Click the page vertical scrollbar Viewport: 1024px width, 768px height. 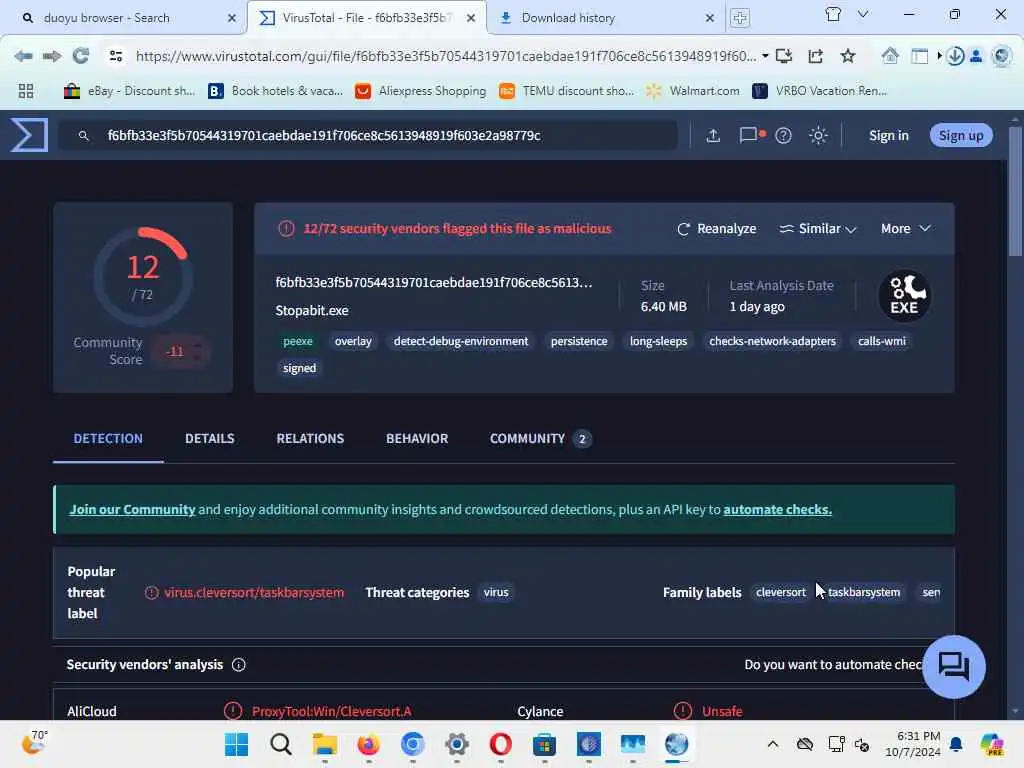[1015, 193]
